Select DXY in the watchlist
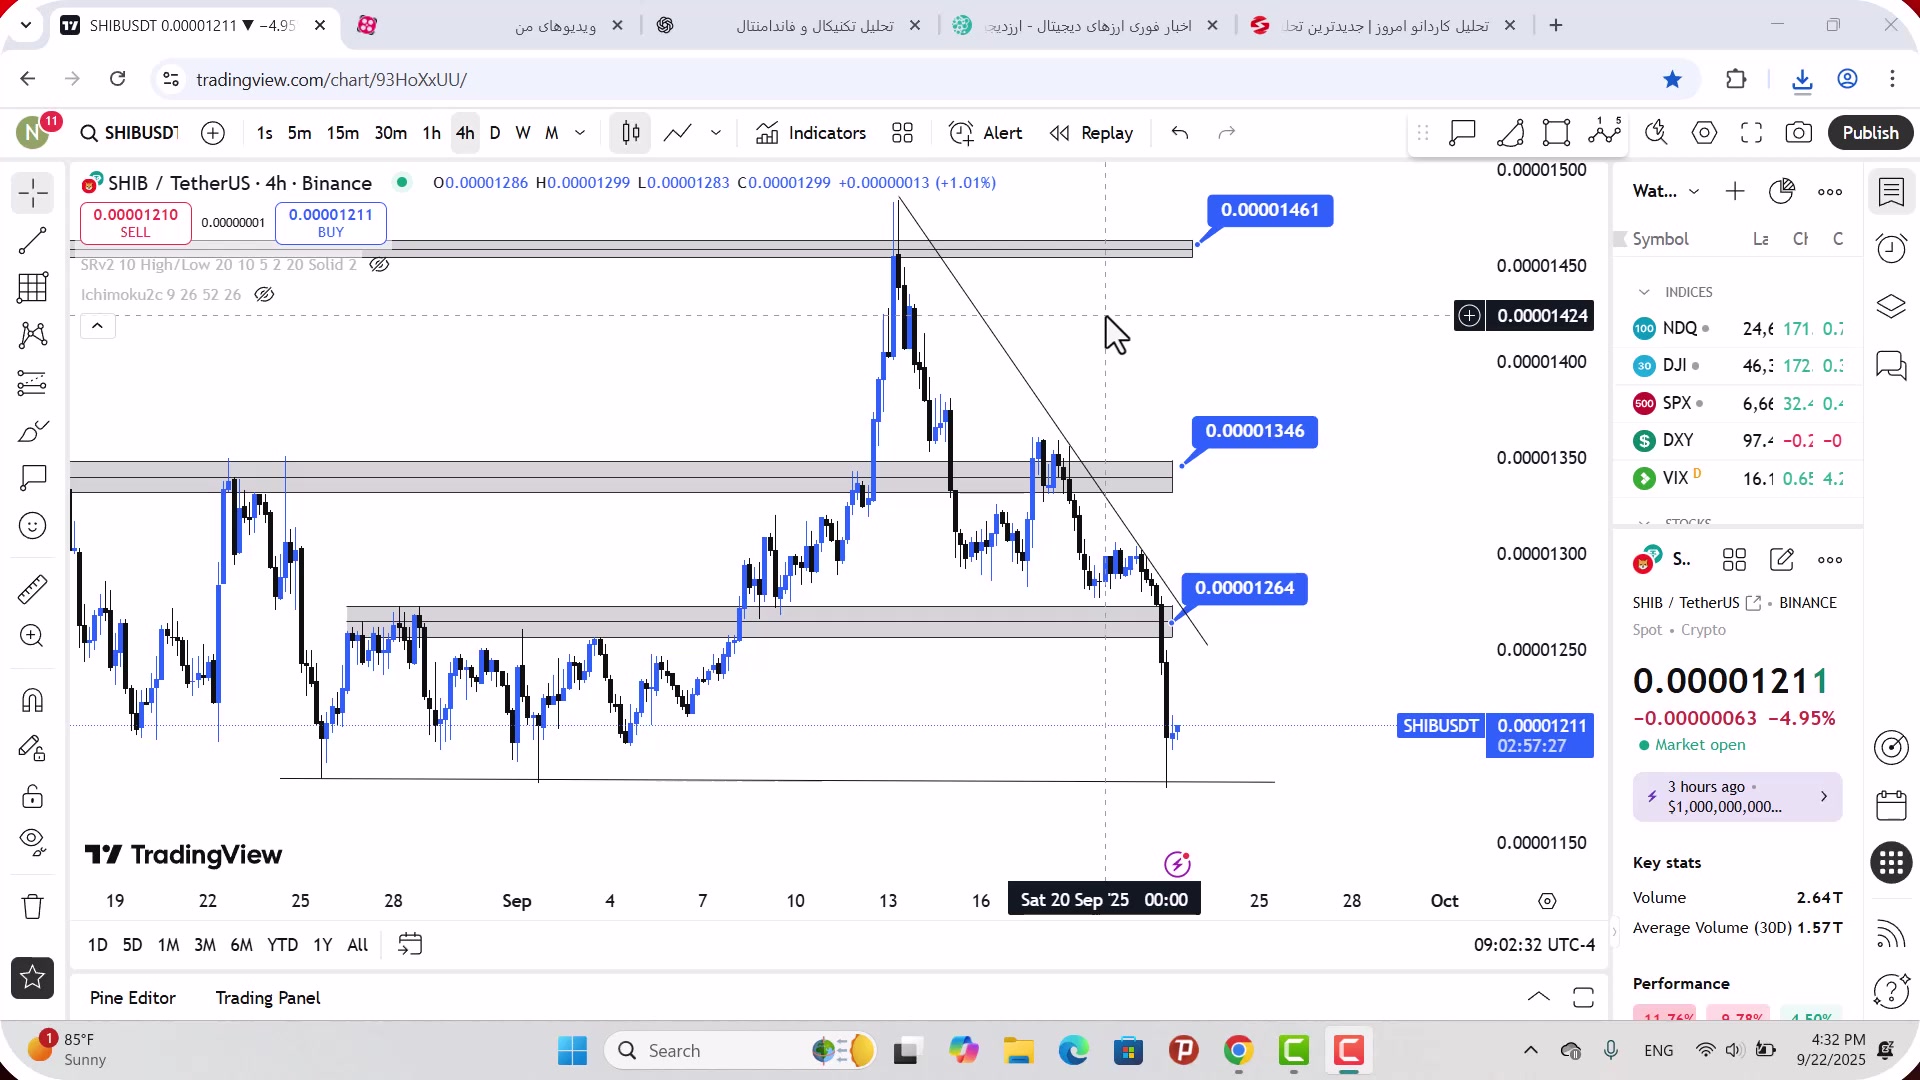 coord(1738,441)
